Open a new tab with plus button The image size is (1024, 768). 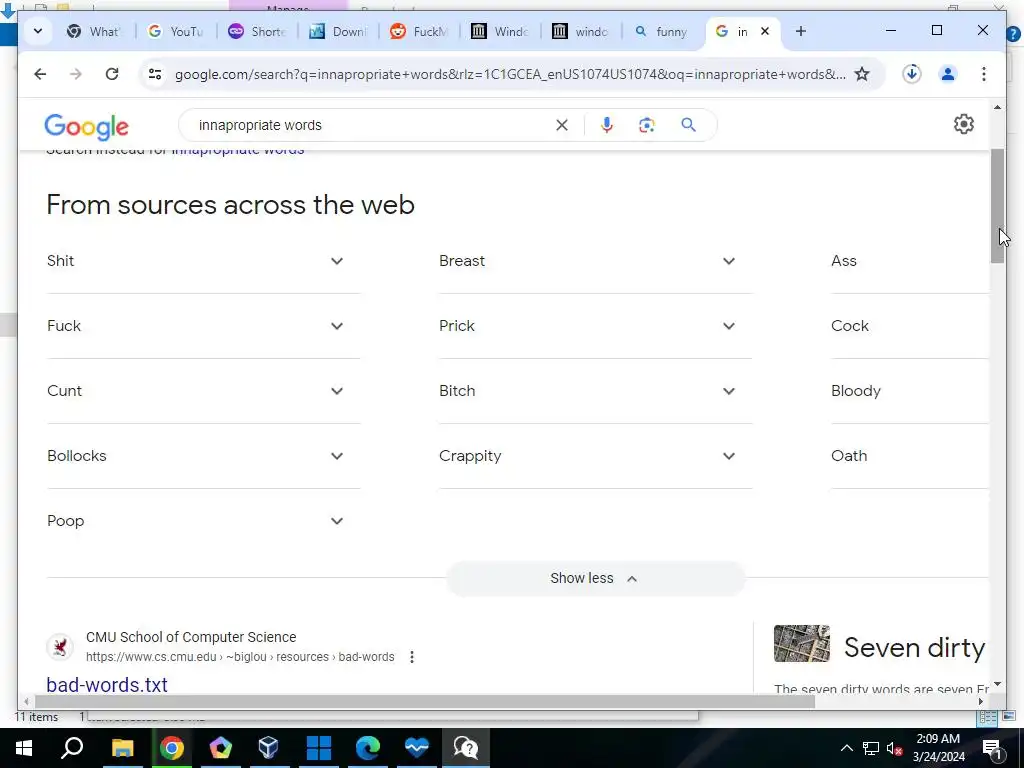801,31
